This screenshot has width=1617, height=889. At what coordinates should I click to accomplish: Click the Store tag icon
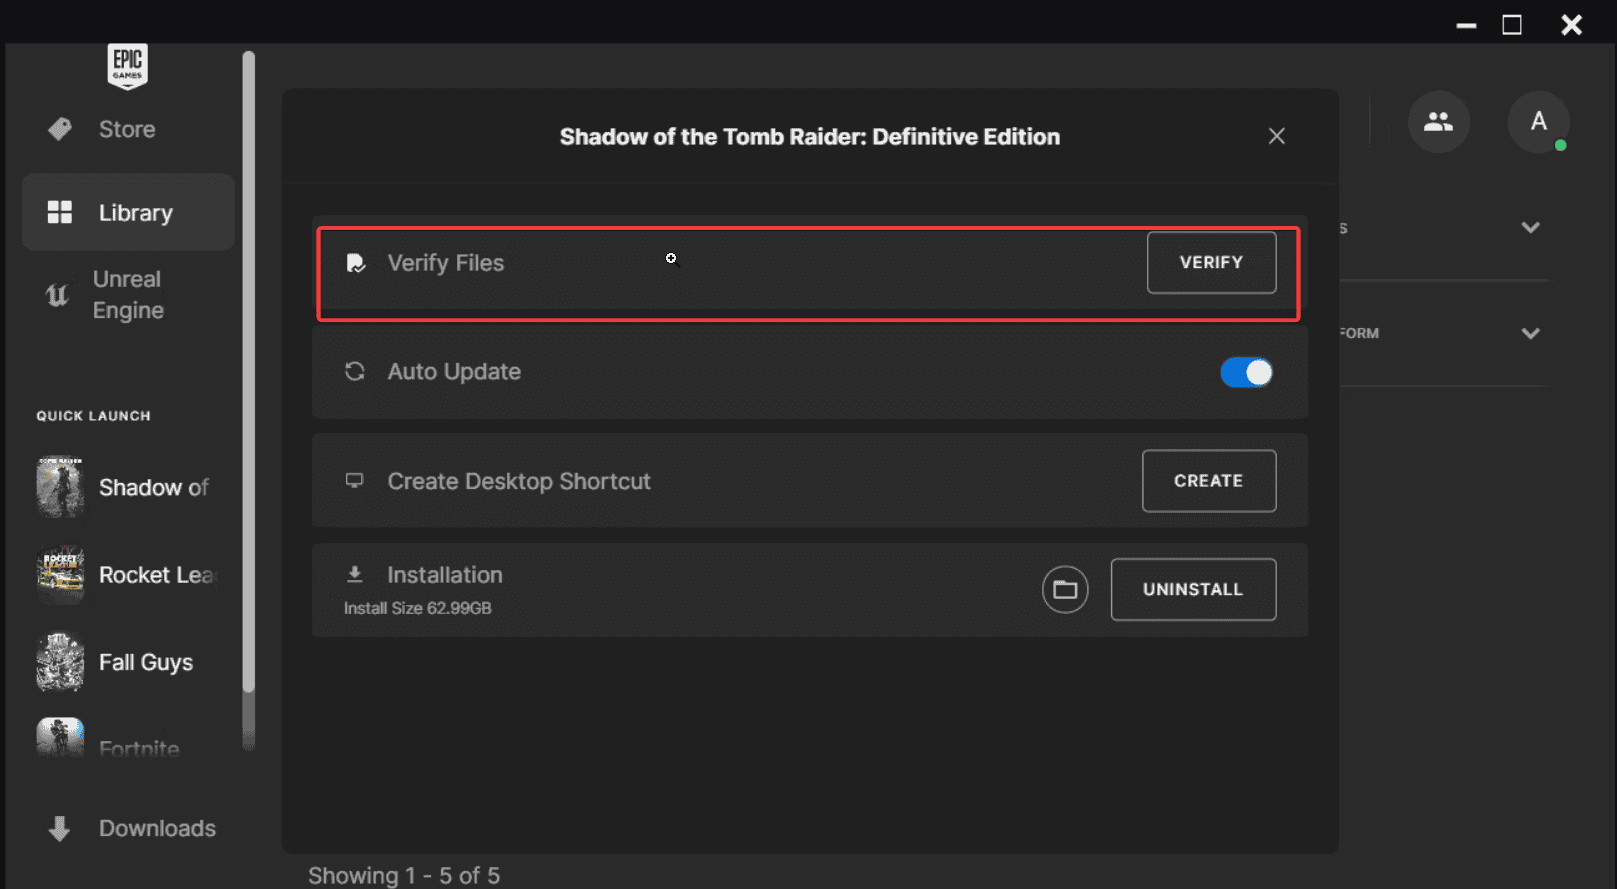click(60, 129)
